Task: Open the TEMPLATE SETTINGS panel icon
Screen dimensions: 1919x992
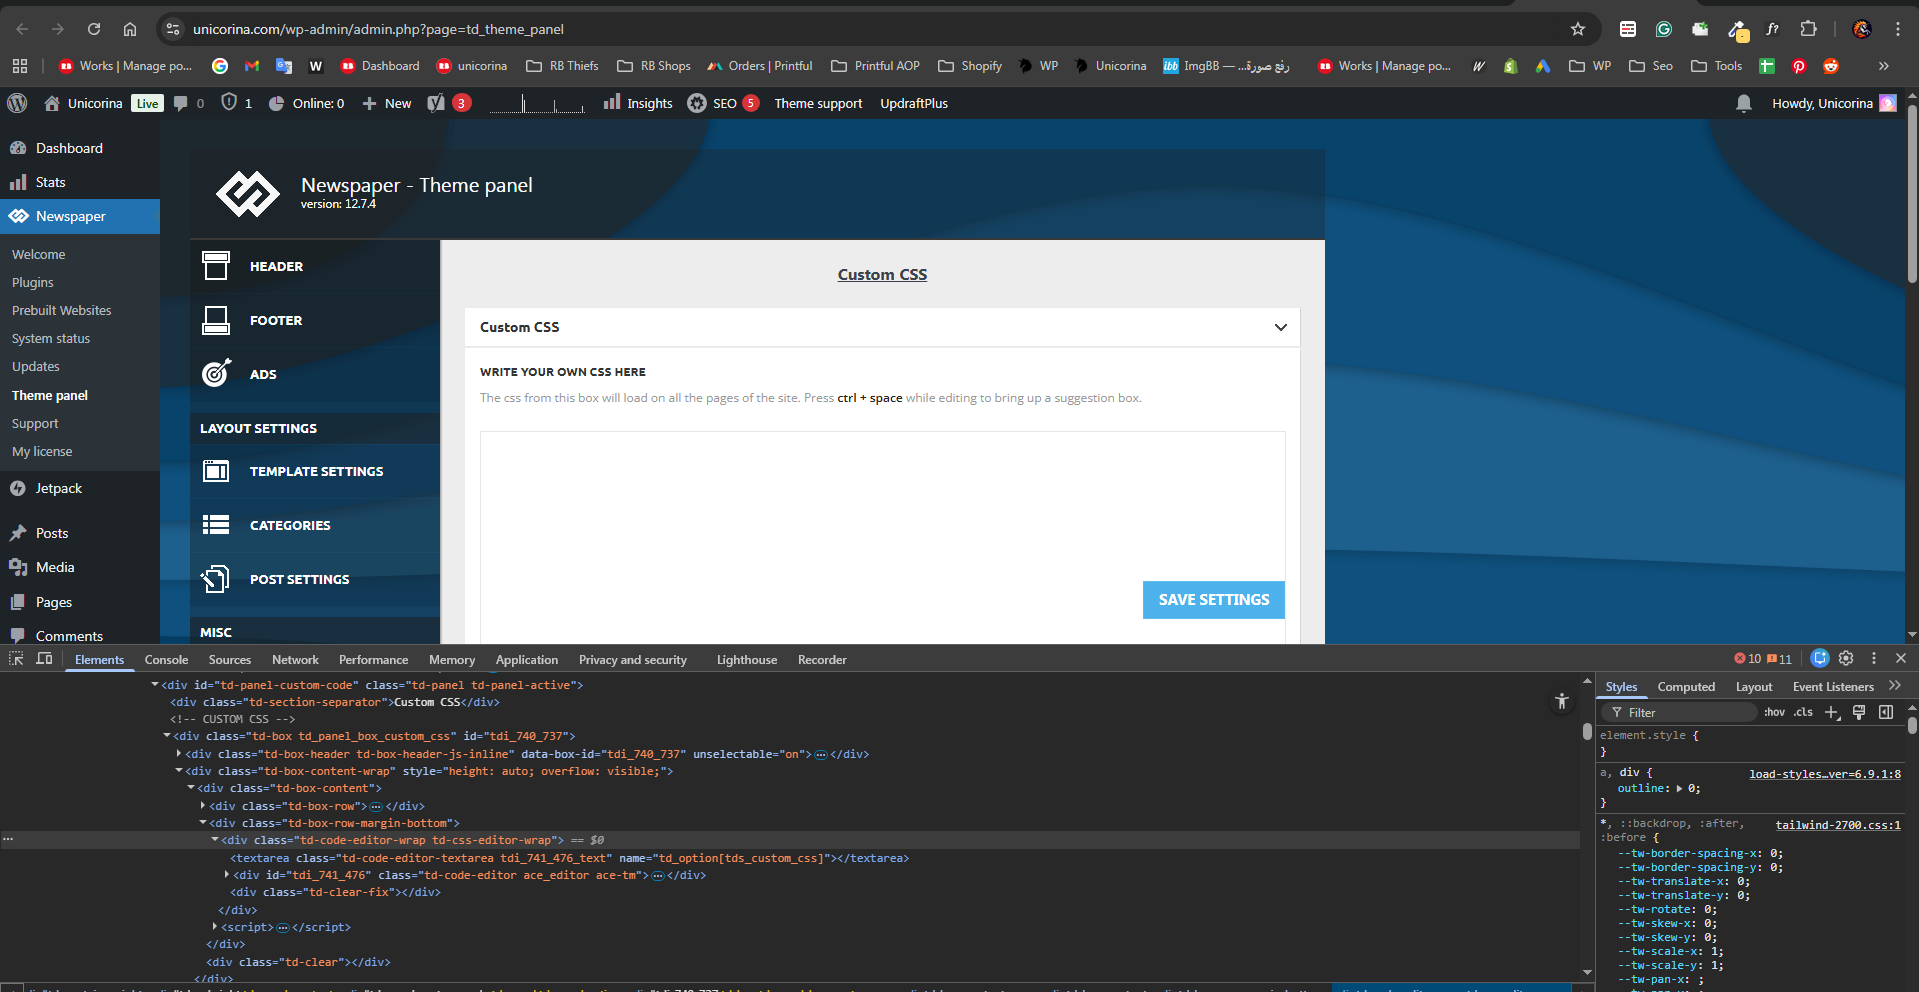Action: click(216, 471)
